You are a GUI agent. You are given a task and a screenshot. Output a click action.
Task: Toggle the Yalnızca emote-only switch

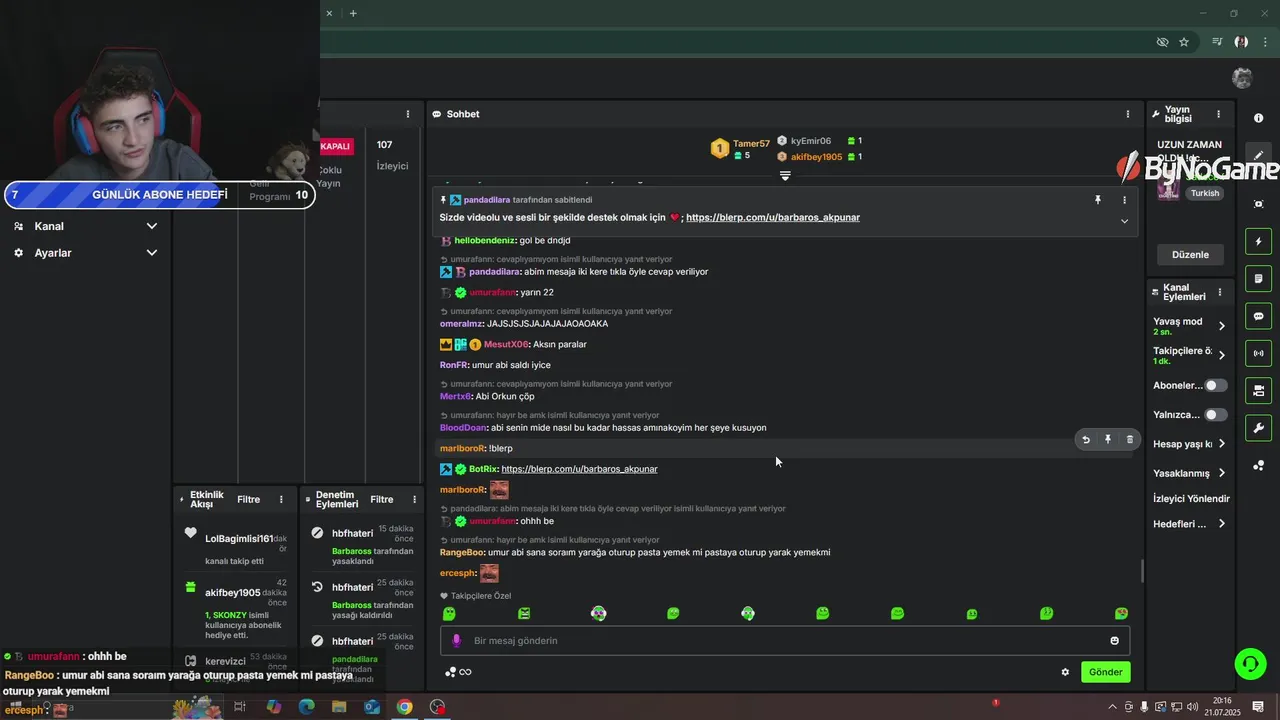[1215, 414]
